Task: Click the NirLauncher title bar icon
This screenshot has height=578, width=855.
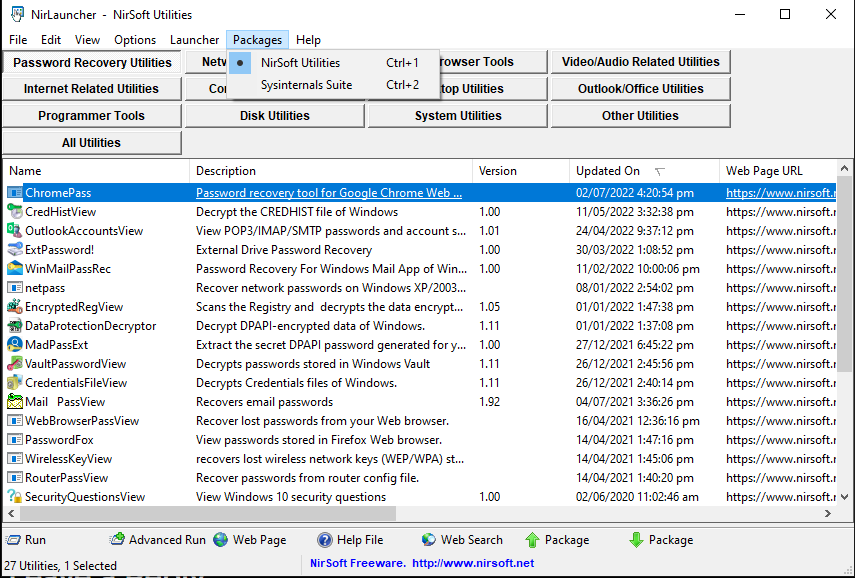Action: point(17,14)
